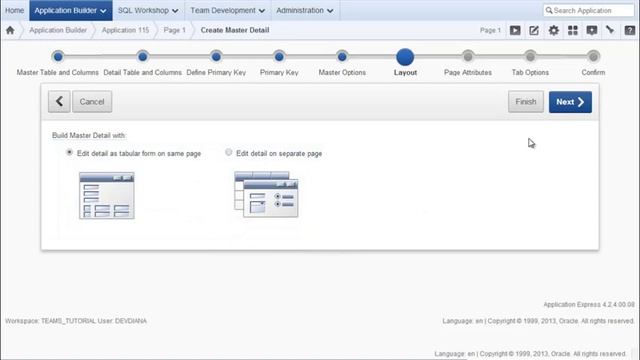Screen dimensions: 640x360
Task: Open the gear settings icon
Action: pyautogui.click(x=553, y=30)
